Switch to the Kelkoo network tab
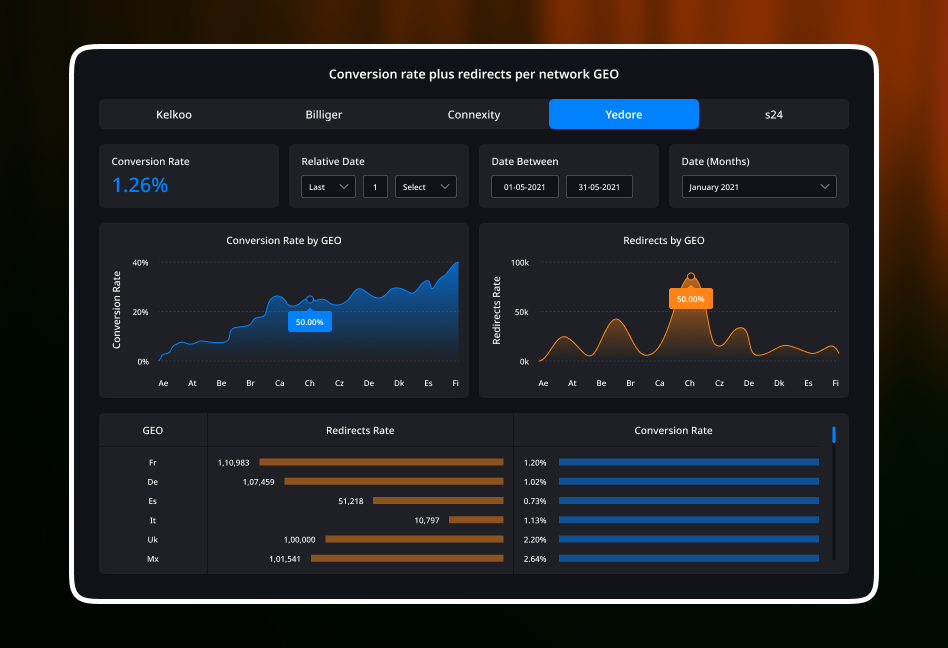This screenshot has width=948, height=648. tap(174, 114)
